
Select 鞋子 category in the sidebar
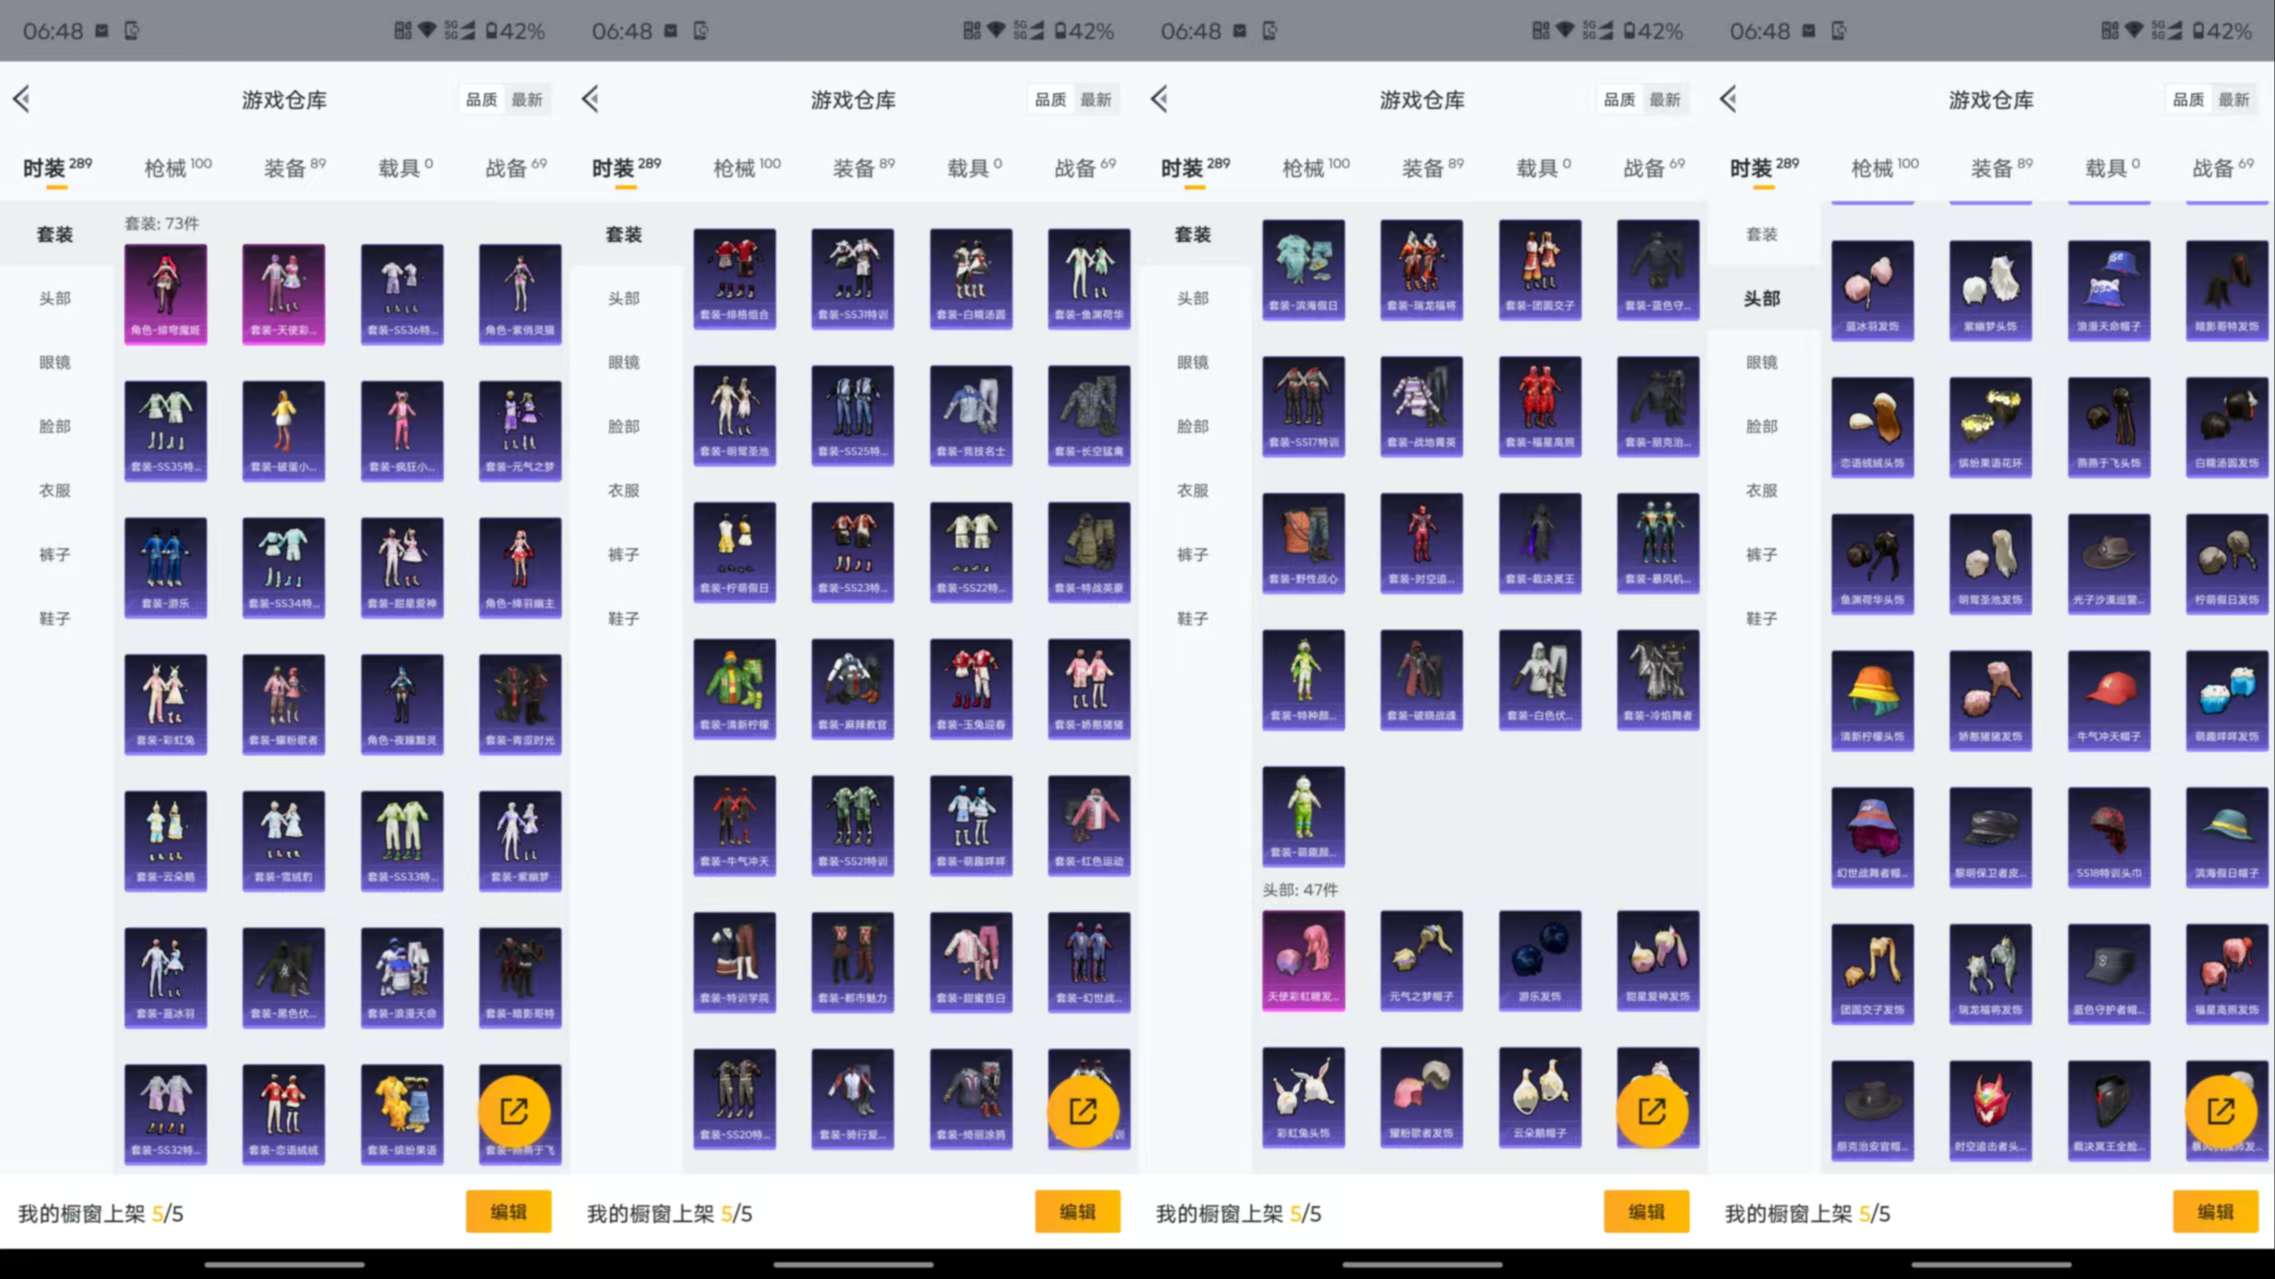point(54,618)
